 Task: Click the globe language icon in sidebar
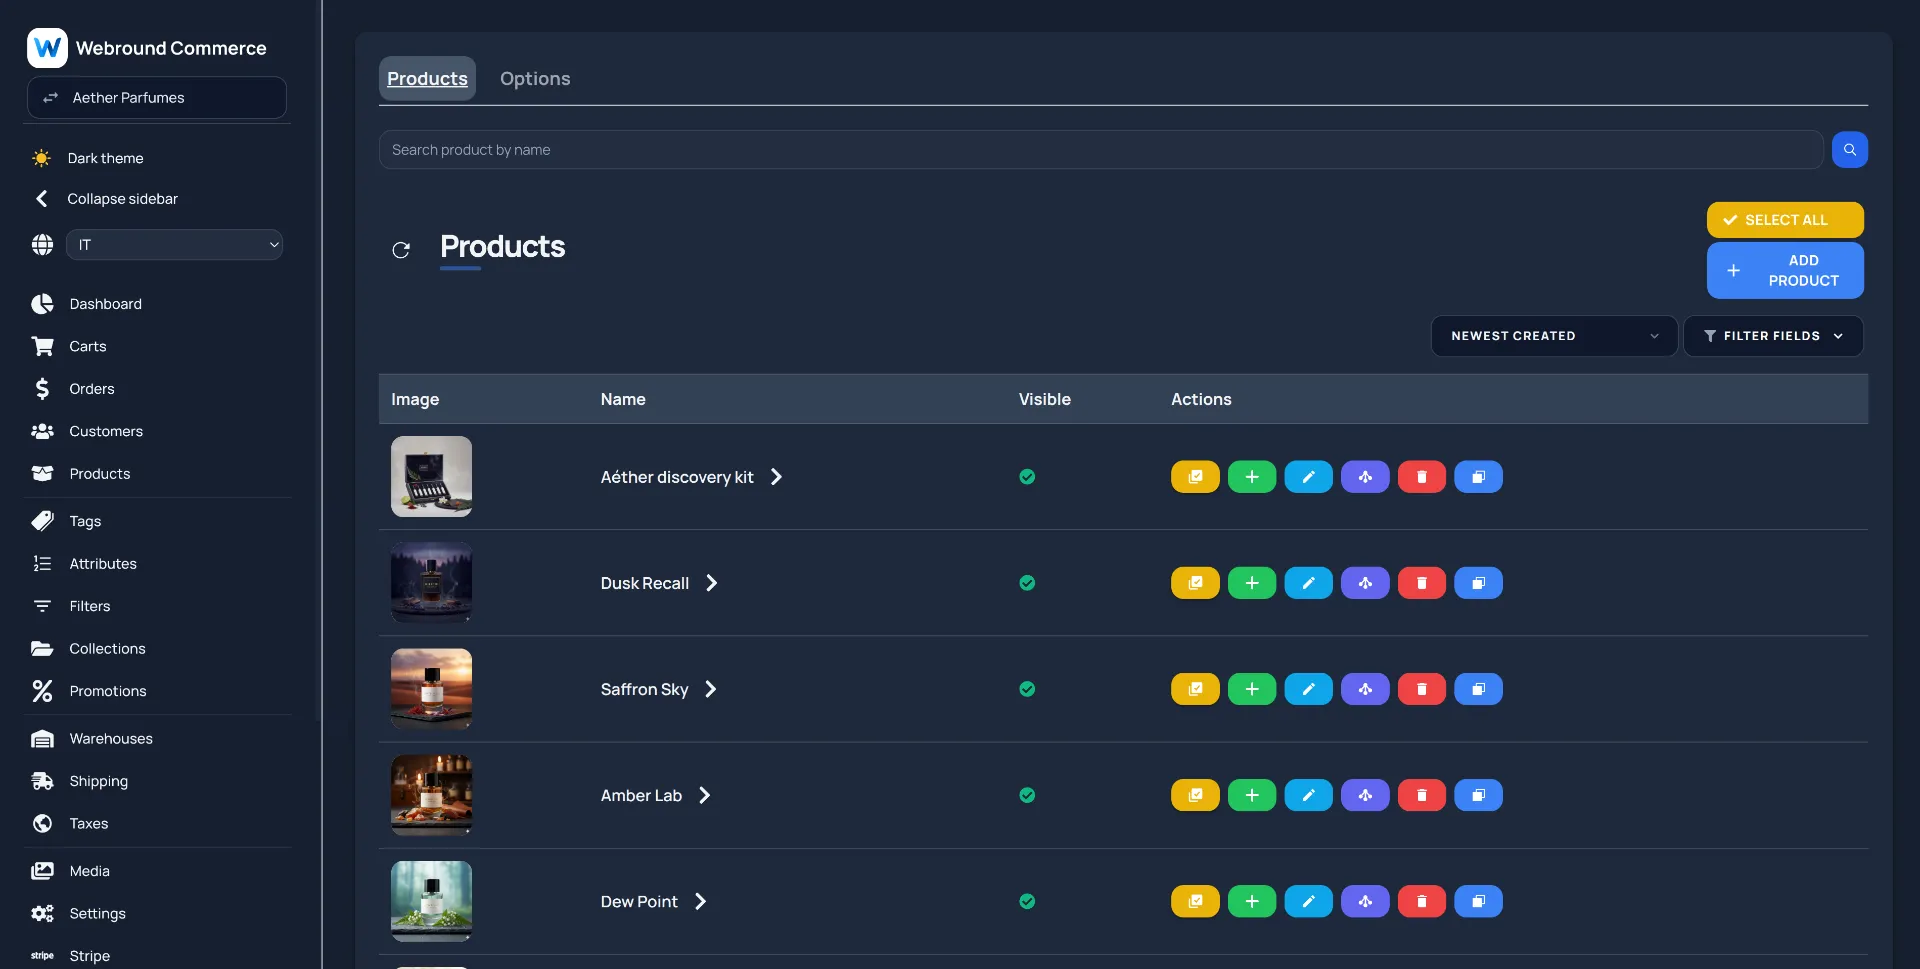(42, 245)
